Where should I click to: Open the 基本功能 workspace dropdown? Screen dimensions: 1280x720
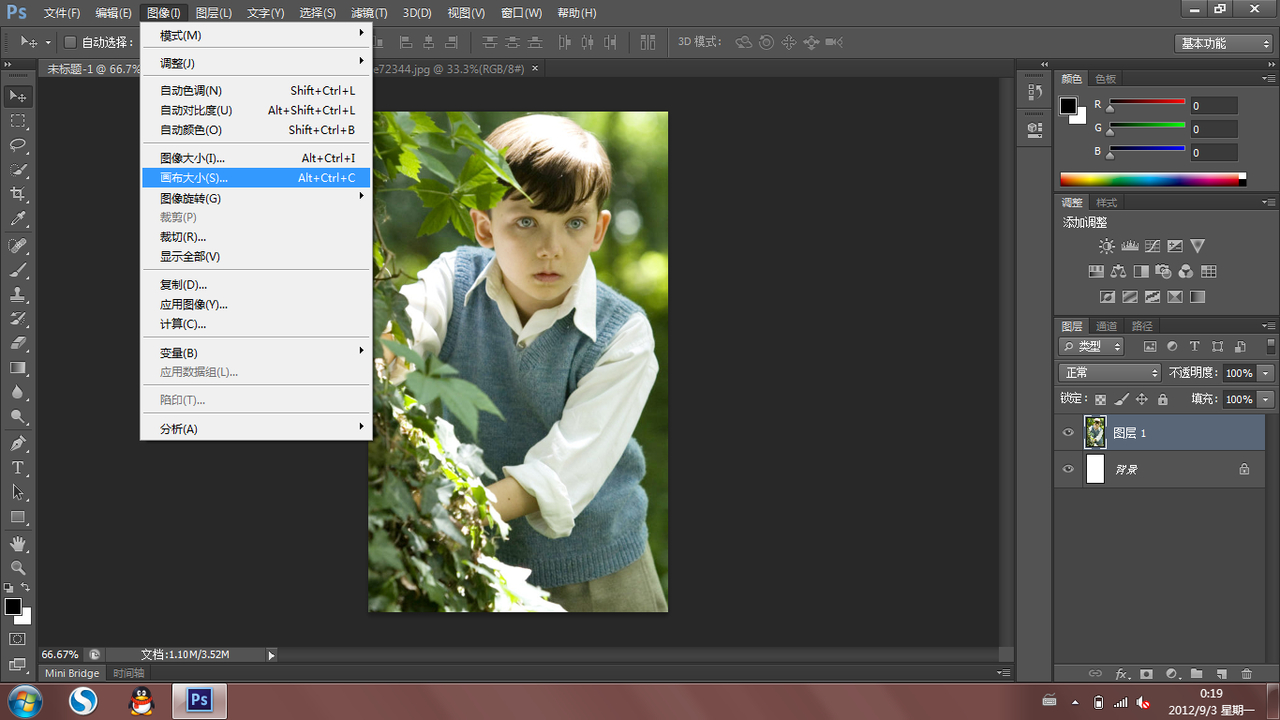[1223, 43]
